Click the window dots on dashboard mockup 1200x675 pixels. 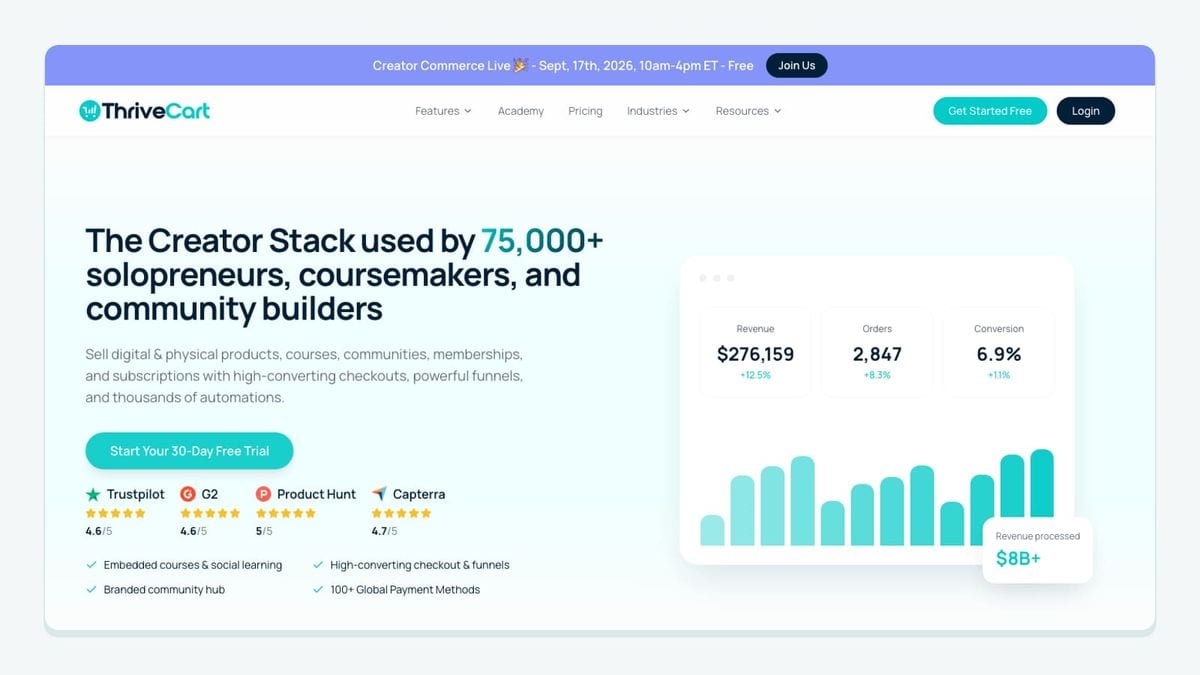pyautogui.click(x=717, y=278)
